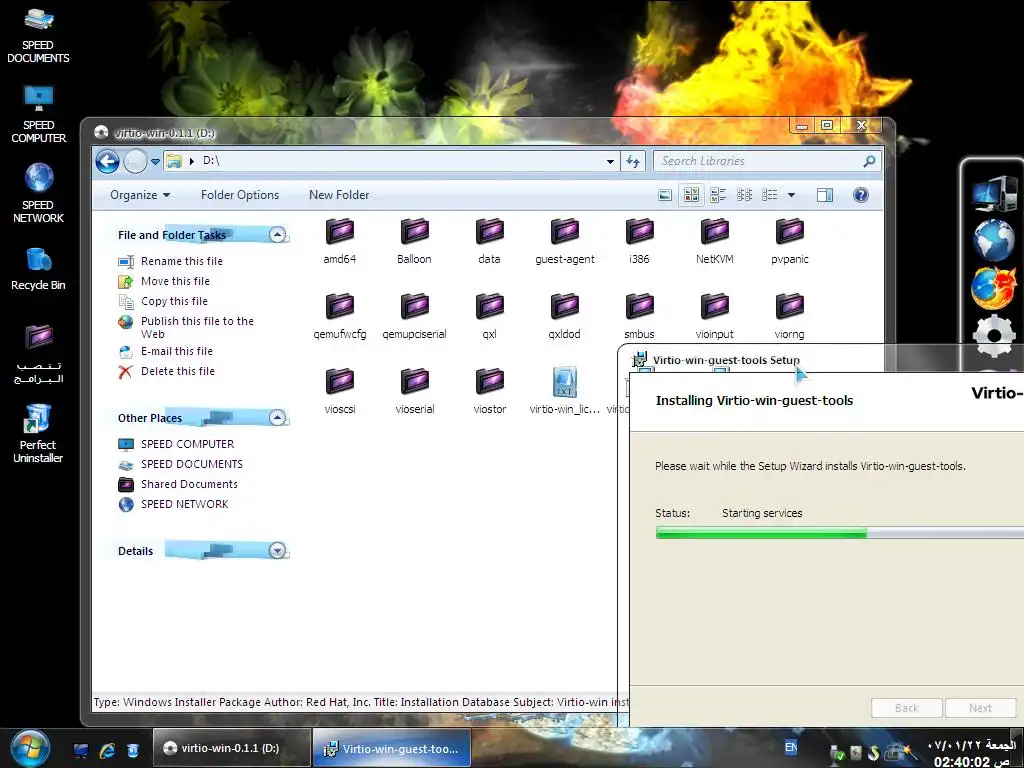Select the i386 folder
The width and height of the screenshot is (1024, 768).
[639, 240]
